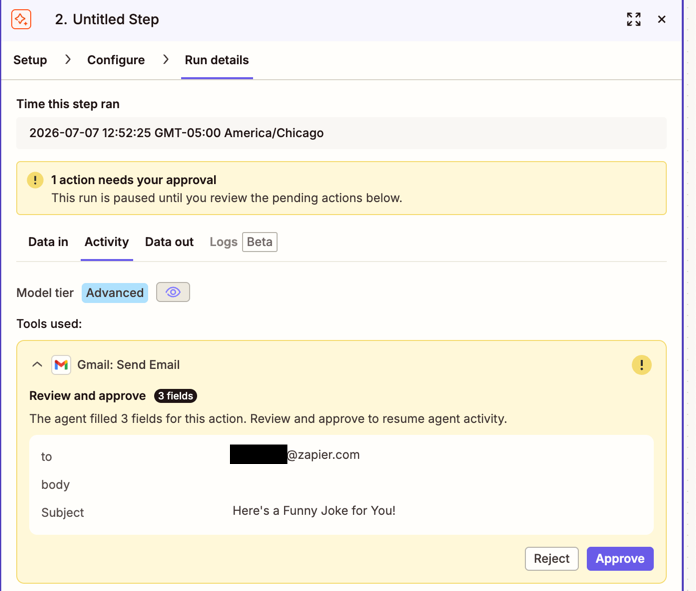Click the Gmail logo icon
The image size is (696, 591).
tap(61, 365)
